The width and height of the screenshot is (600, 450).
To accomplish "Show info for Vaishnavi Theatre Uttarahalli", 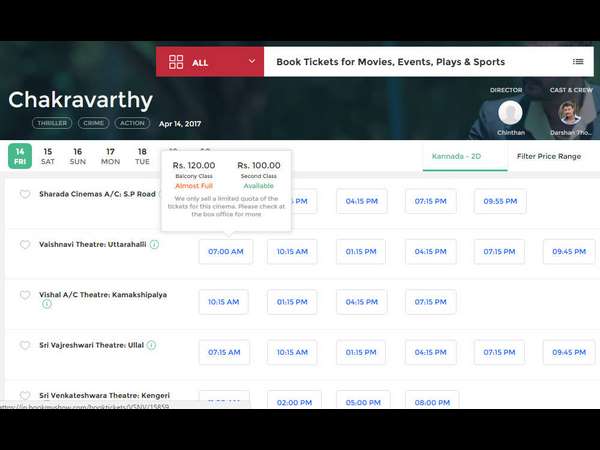I will click(x=154, y=244).
